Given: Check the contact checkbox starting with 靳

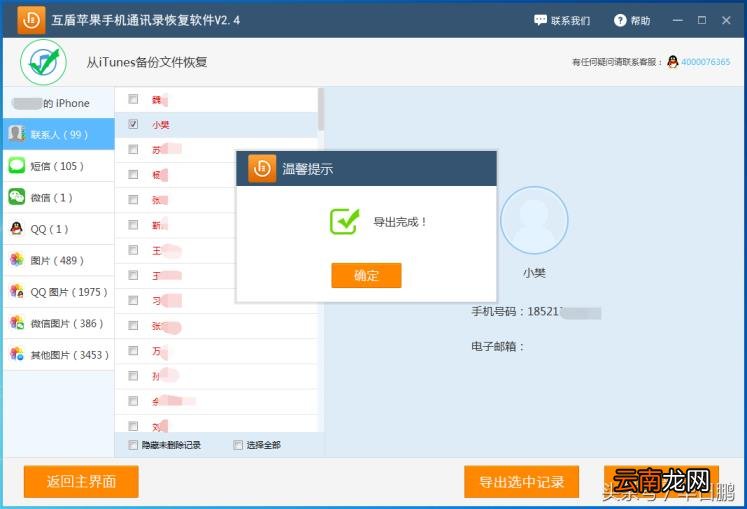Looking at the screenshot, I should (x=133, y=225).
